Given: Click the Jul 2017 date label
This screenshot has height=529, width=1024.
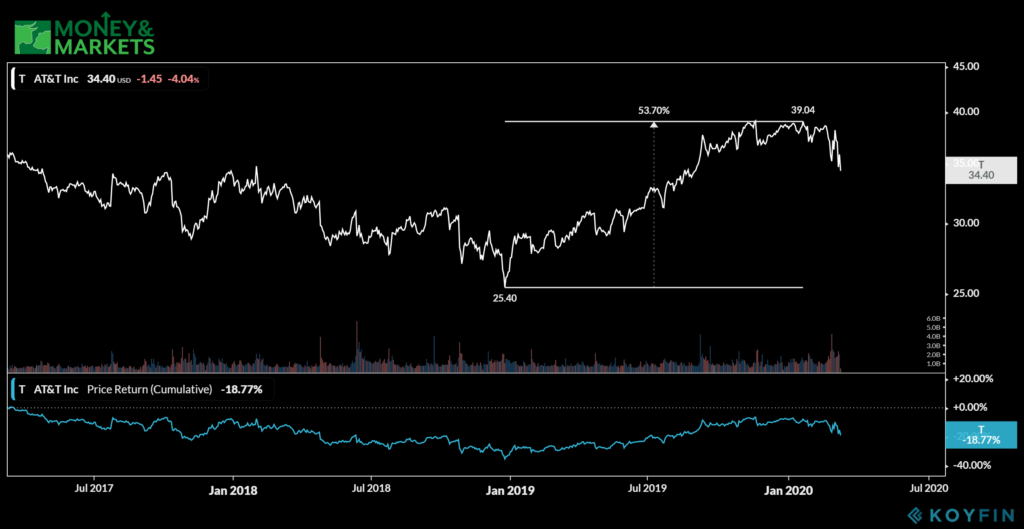Looking at the screenshot, I should click(93, 488).
